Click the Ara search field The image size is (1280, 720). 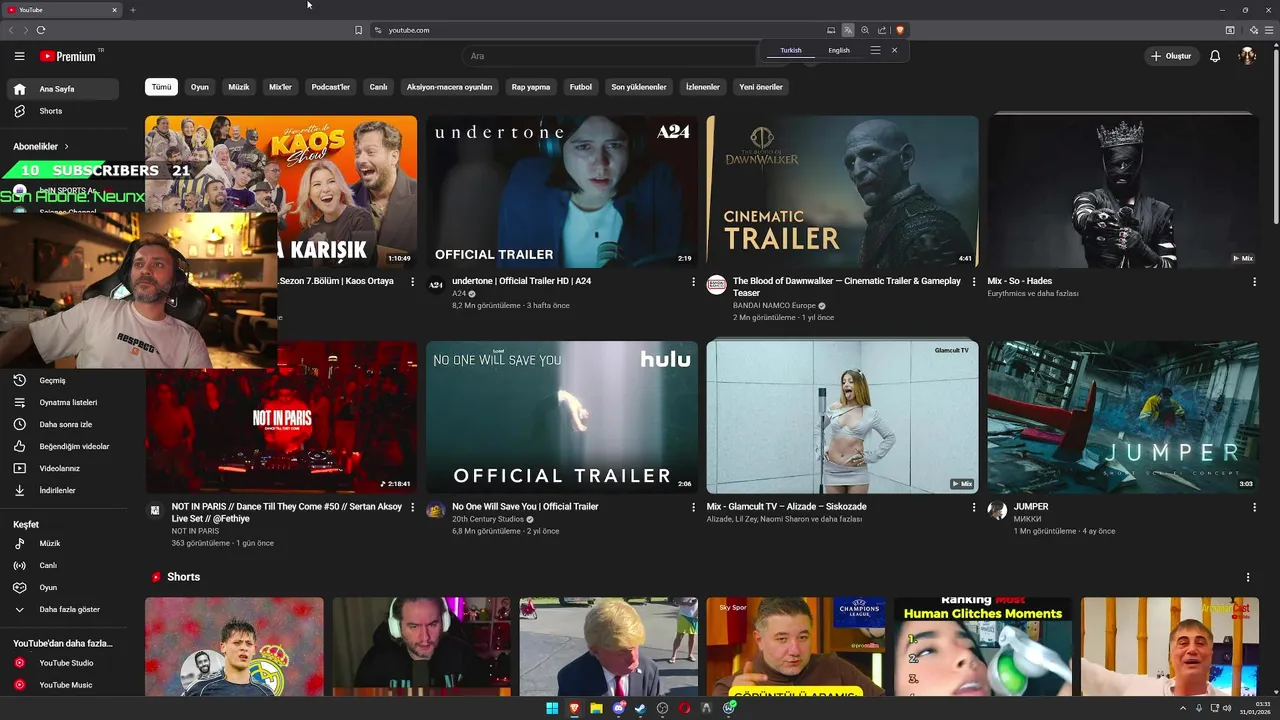tap(610, 56)
